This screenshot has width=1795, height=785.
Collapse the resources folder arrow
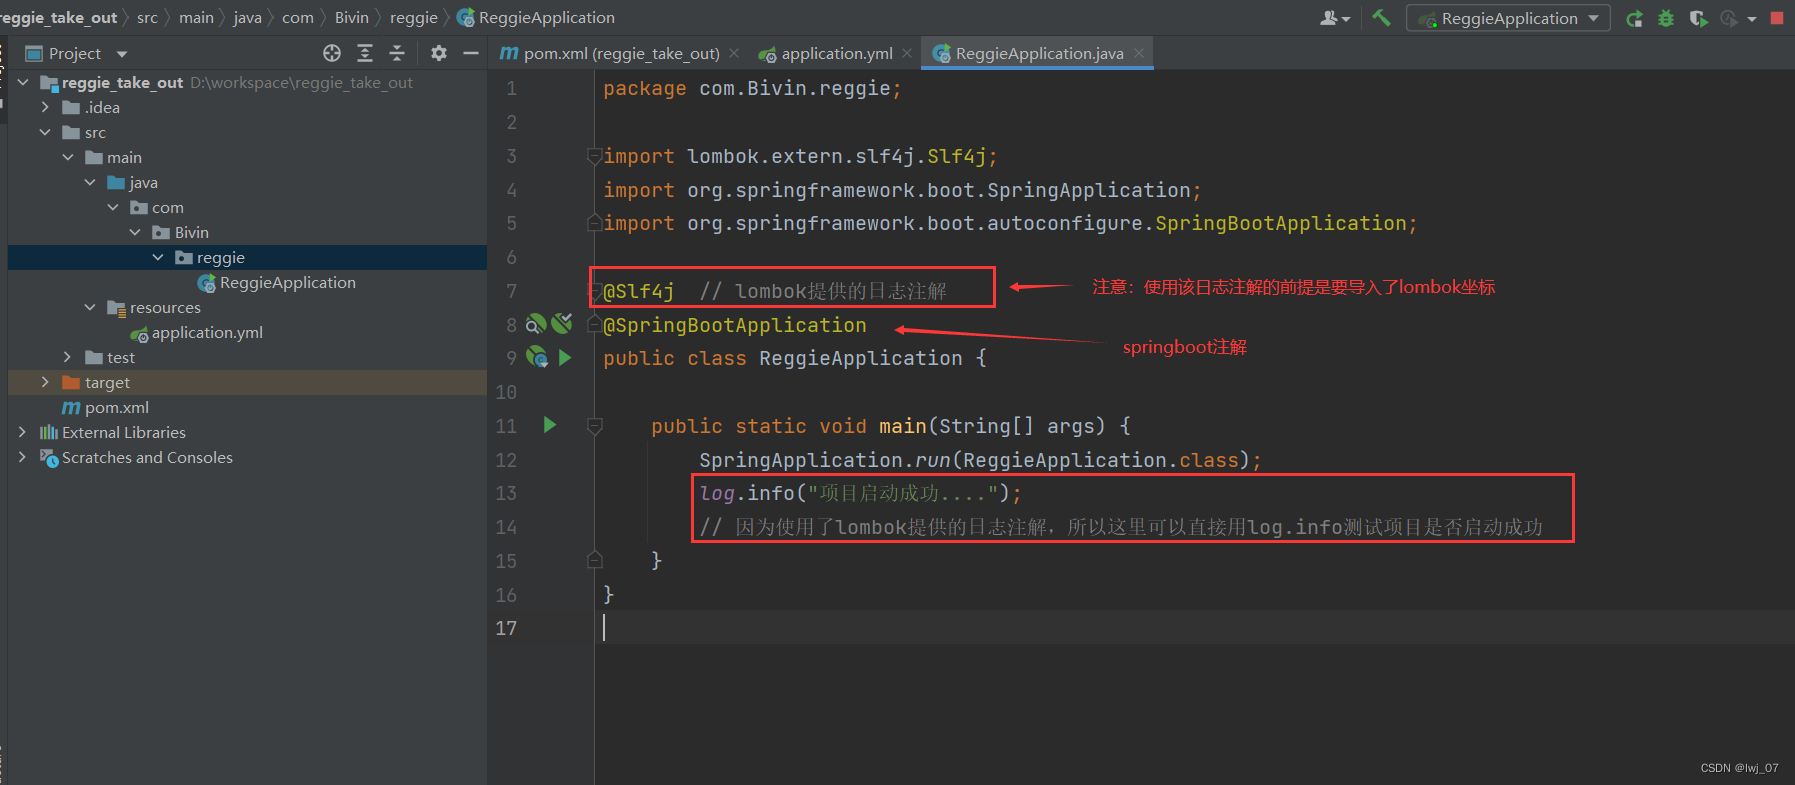pos(90,307)
